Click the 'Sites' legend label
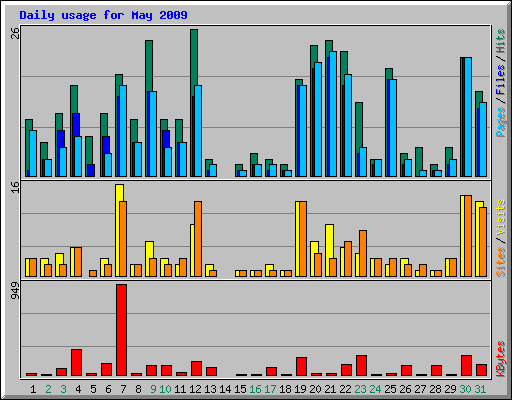 [501, 262]
